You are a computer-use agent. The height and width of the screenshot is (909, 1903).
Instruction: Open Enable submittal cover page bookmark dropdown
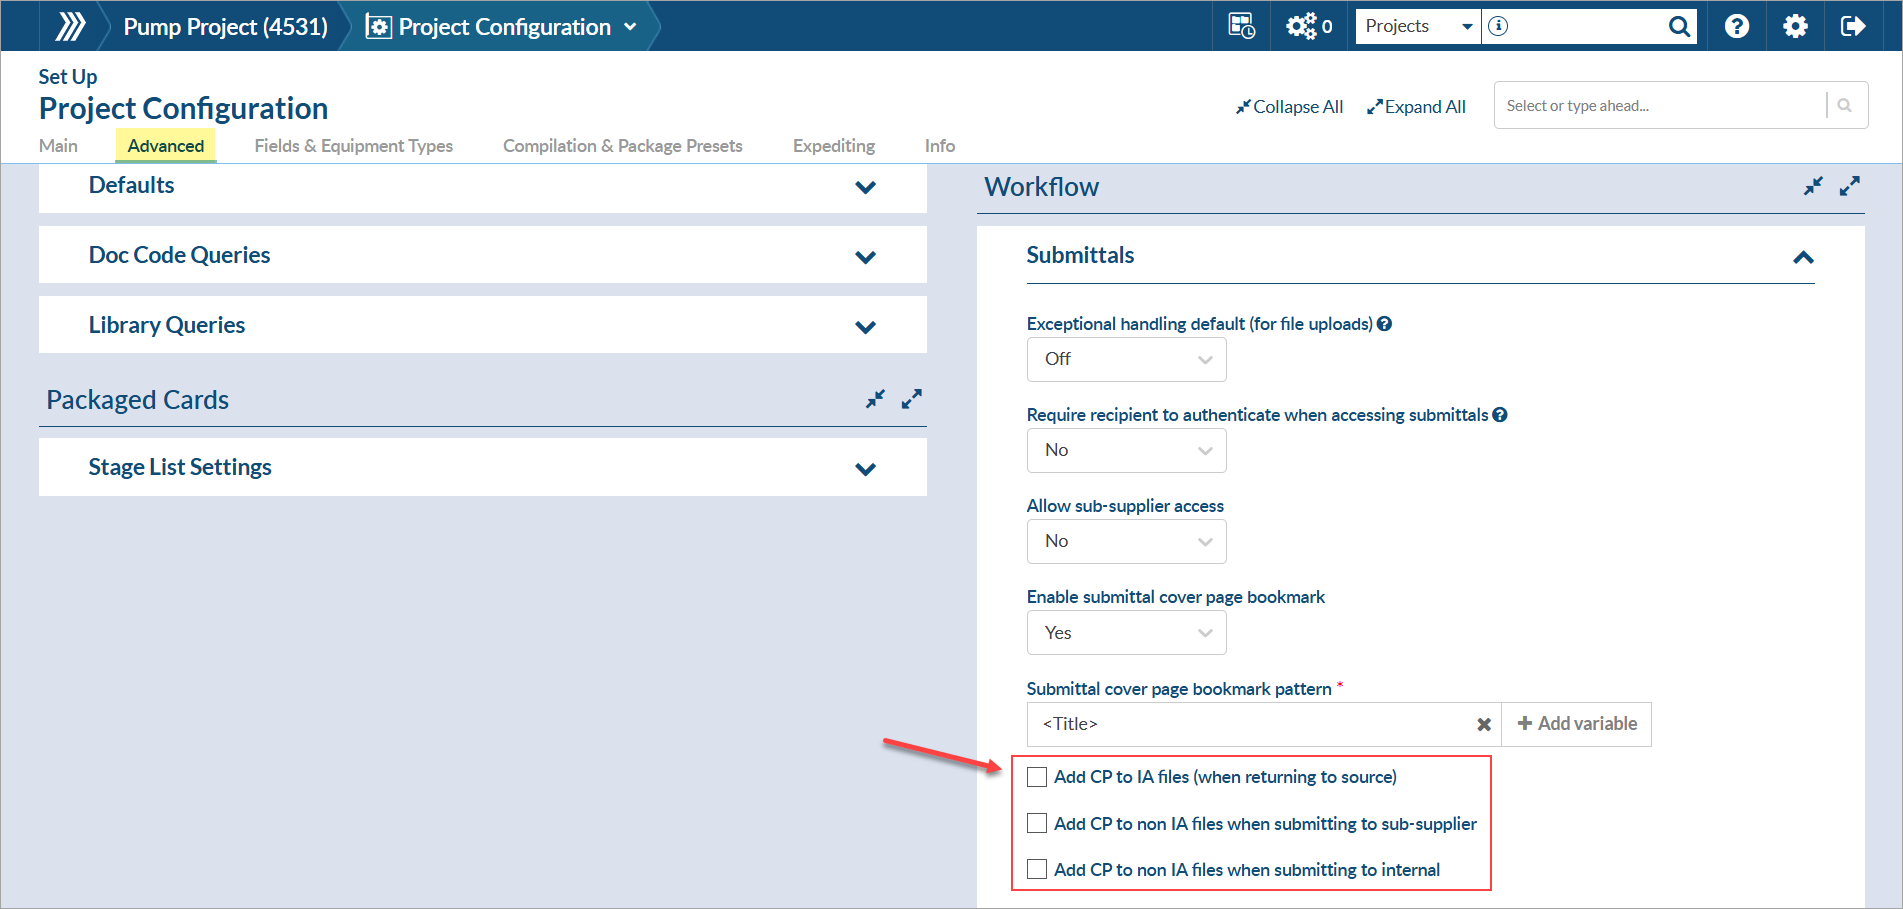(x=1126, y=633)
